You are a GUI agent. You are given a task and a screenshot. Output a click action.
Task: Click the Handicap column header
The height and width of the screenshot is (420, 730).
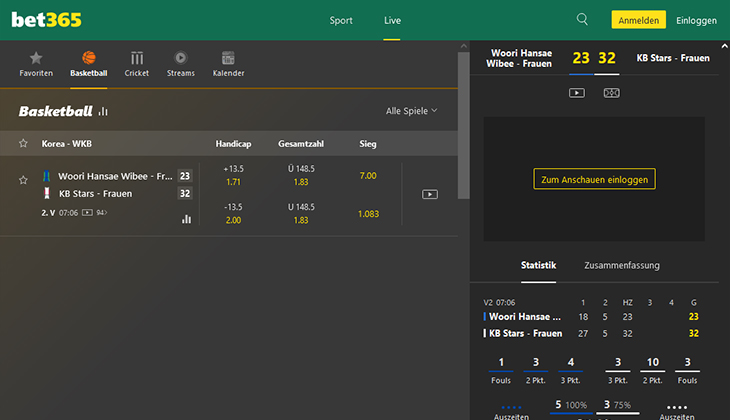click(233, 144)
